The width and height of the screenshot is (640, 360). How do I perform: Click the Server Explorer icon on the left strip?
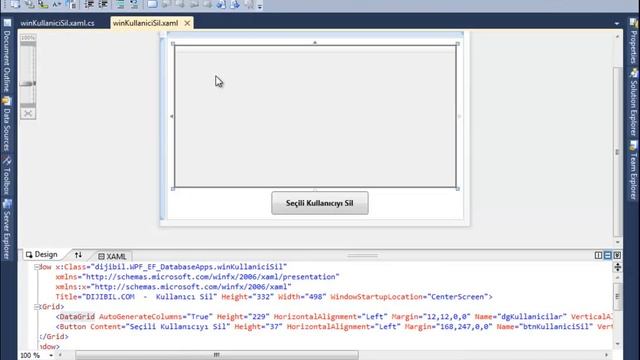[x=7, y=203]
